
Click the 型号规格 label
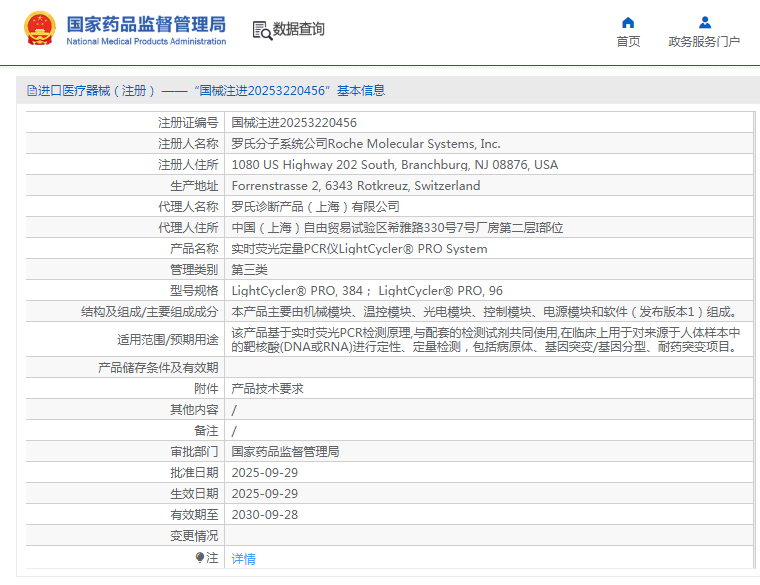(x=194, y=291)
